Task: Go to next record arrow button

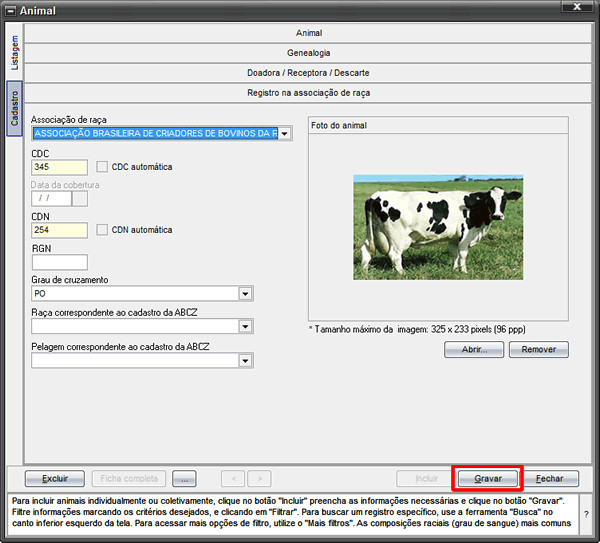Action: click(x=259, y=478)
